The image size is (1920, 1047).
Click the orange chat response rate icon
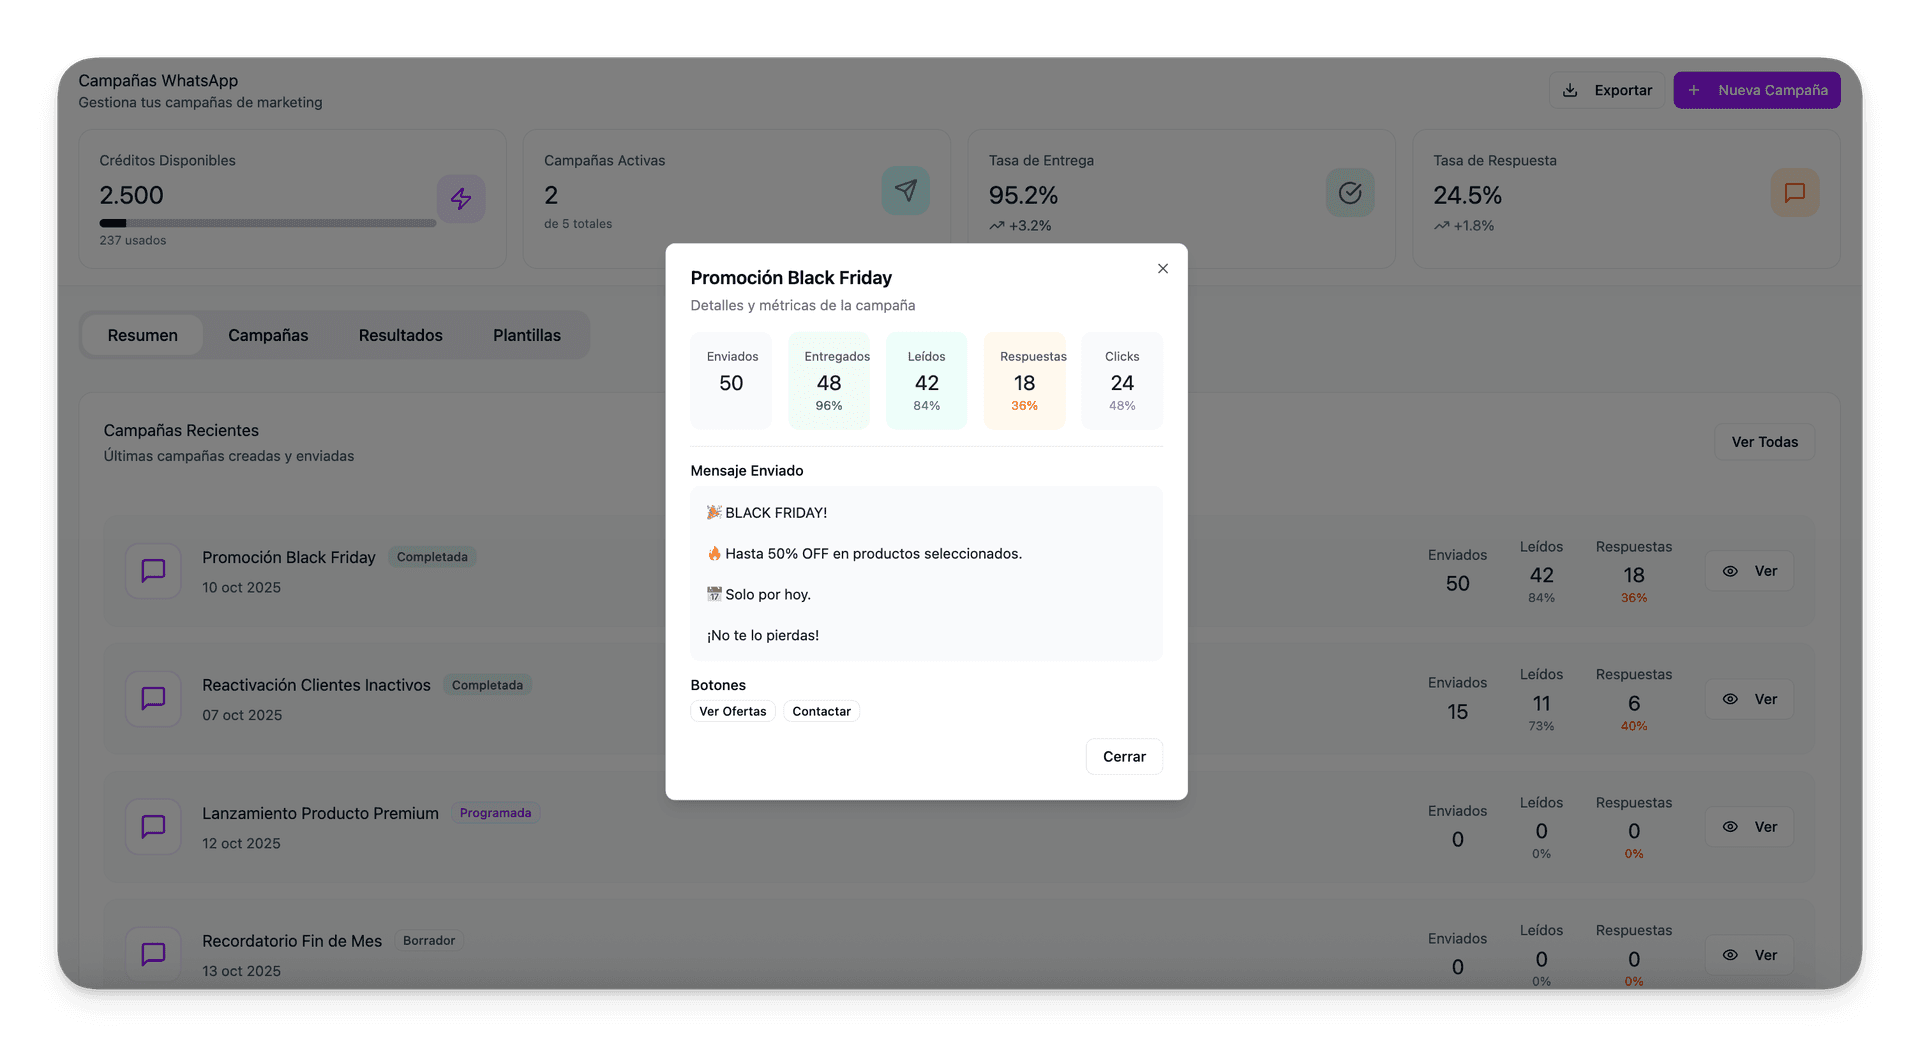point(1794,193)
